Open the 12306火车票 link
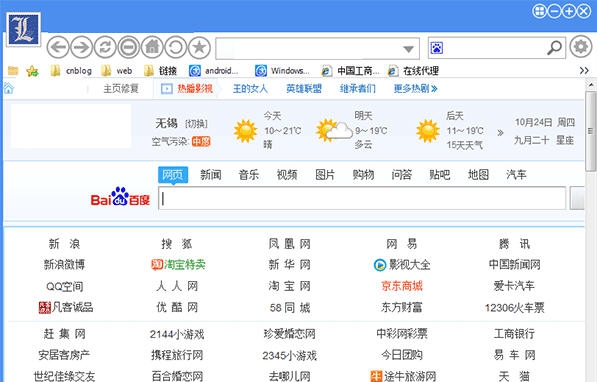Viewport: 597px width, 382px height. click(514, 307)
